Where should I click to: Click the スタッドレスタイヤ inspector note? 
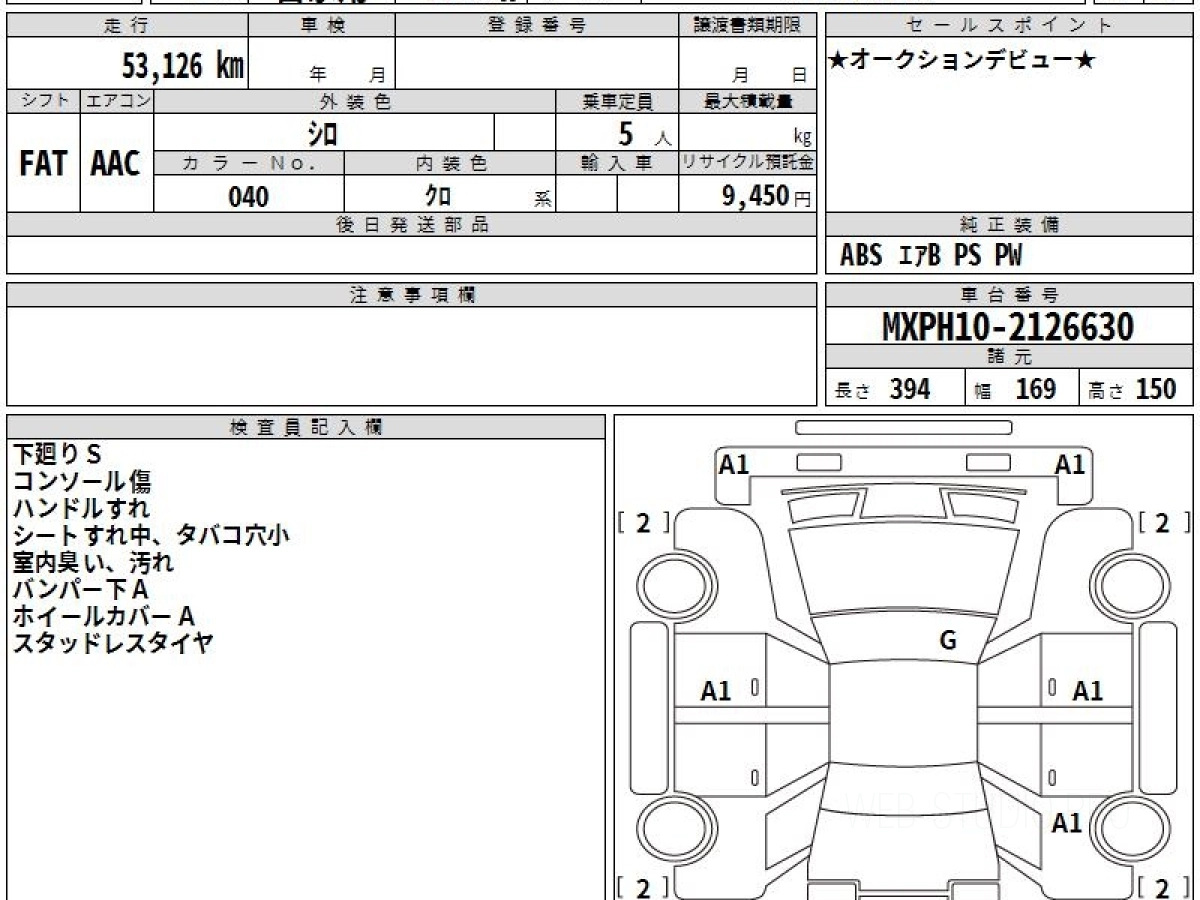(x=113, y=643)
